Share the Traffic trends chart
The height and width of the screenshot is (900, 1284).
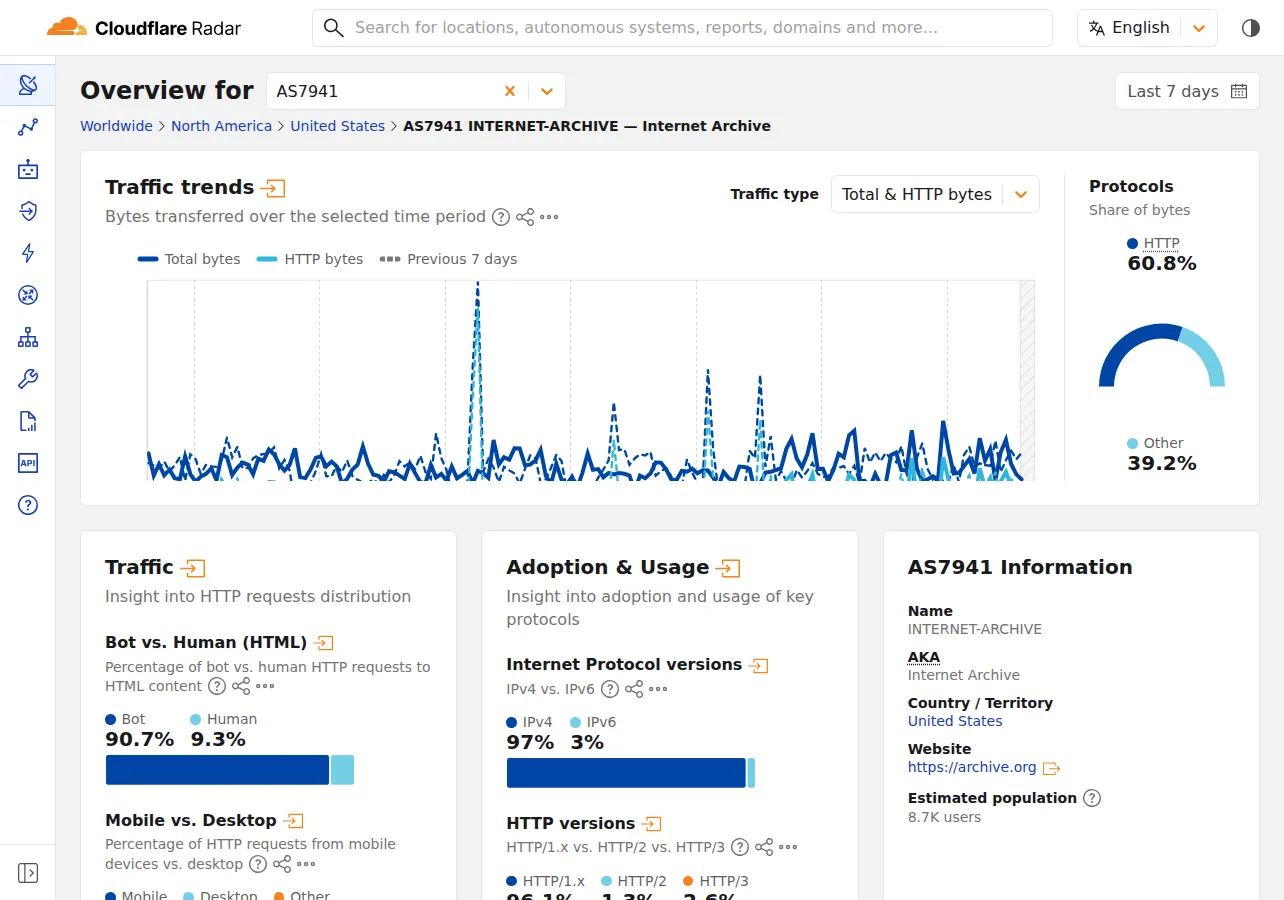[x=525, y=217]
